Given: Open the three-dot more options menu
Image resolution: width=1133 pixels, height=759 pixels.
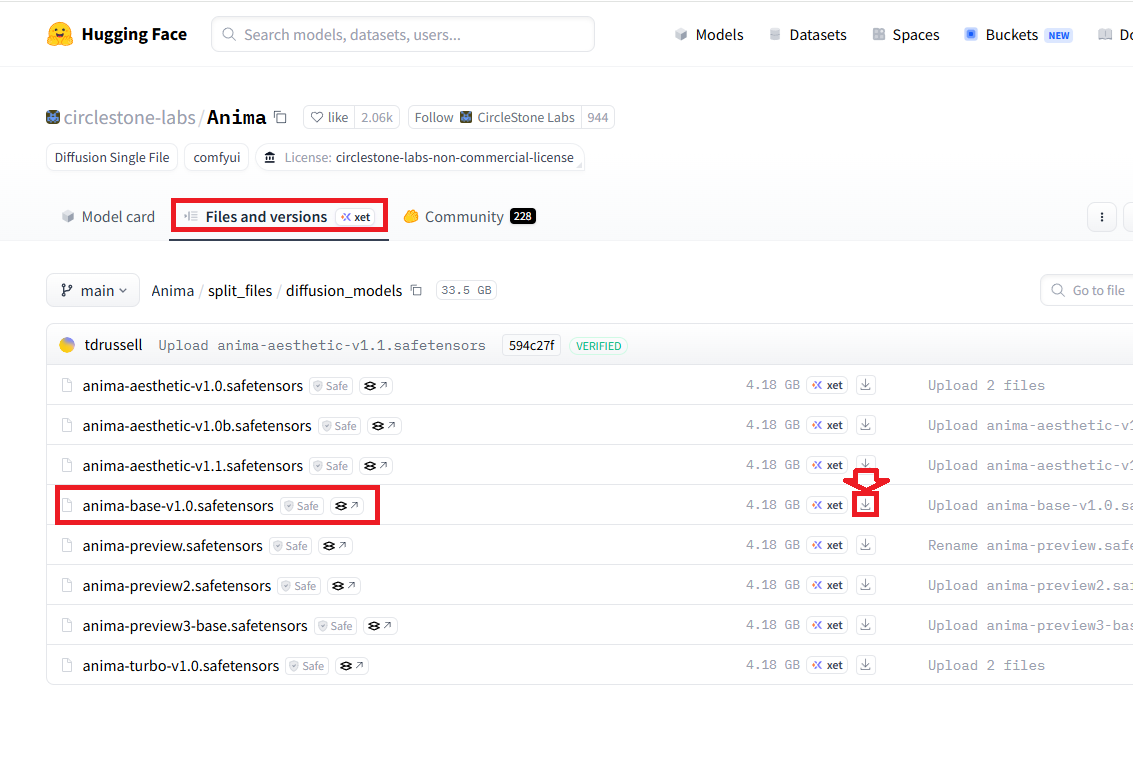Looking at the screenshot, I should point(1102,217).
